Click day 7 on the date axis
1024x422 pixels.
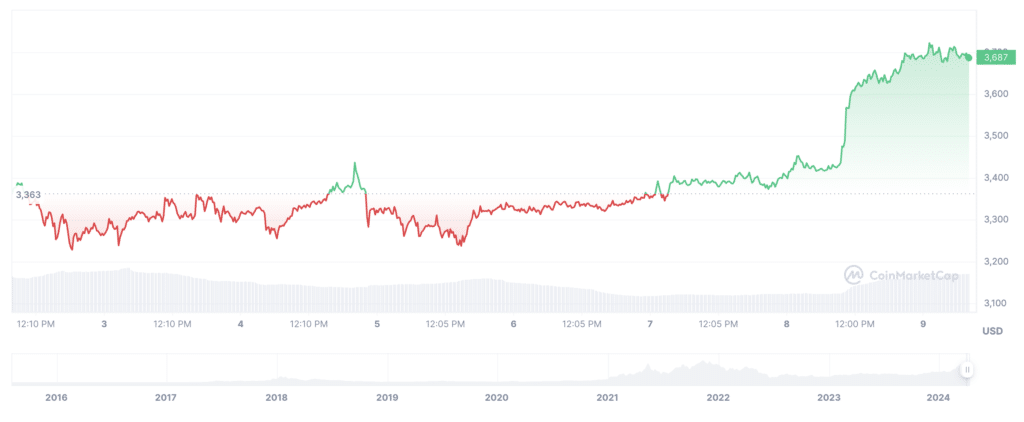pos(650,324)
